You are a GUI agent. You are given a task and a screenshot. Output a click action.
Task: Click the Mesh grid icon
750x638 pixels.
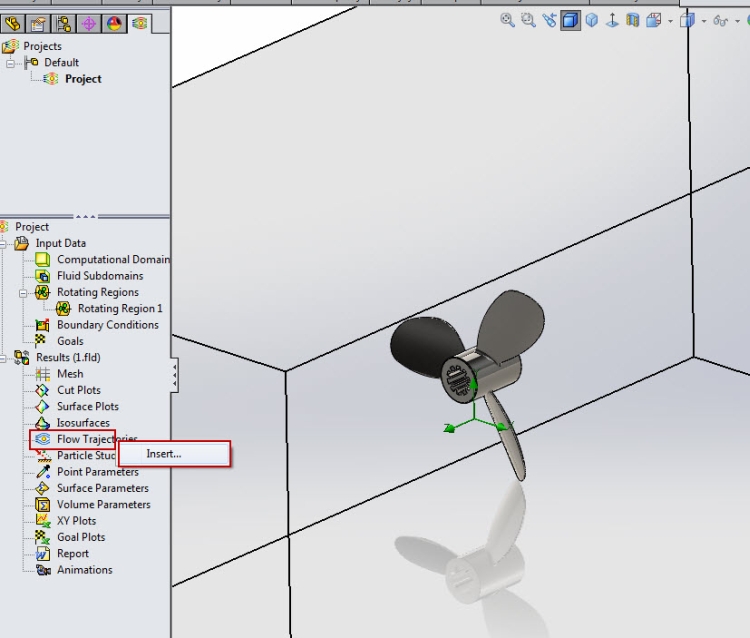[x=42, y=374]
